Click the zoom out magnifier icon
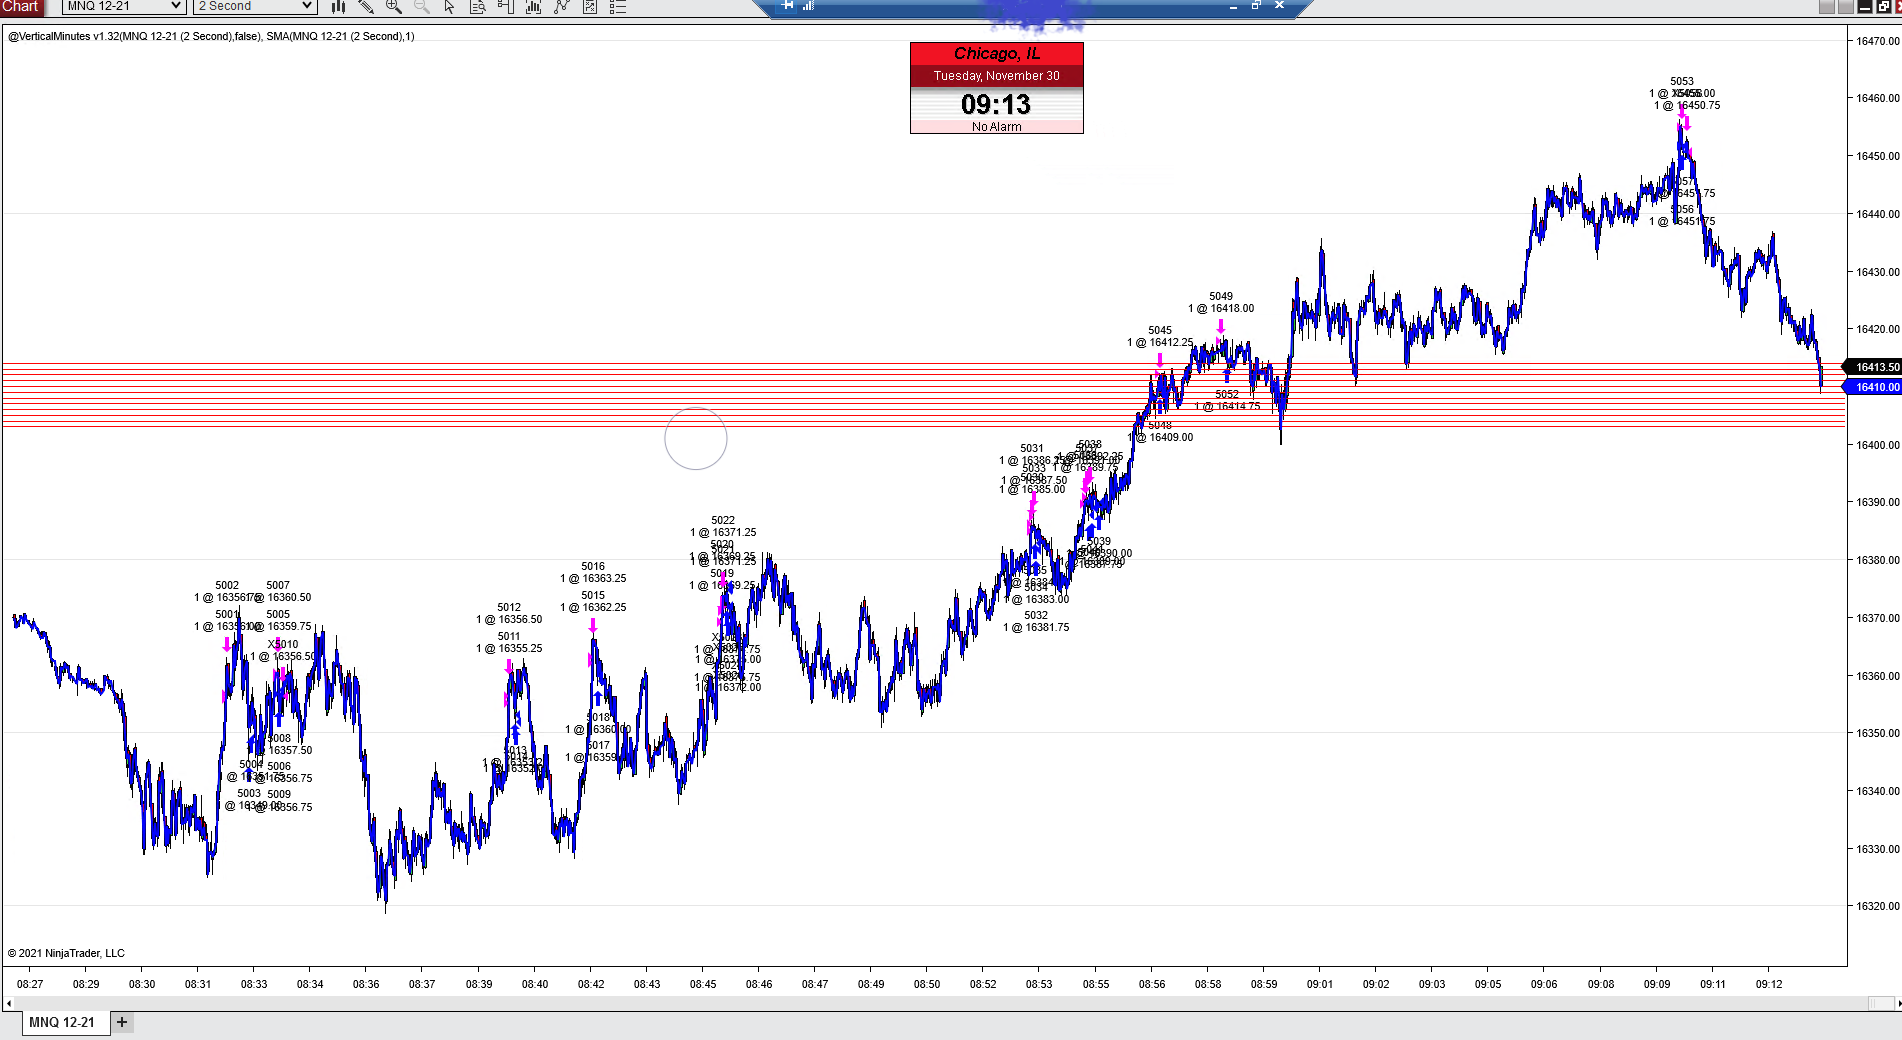Viewport: 1902px width, 1040px height. [x=422, y=6]
